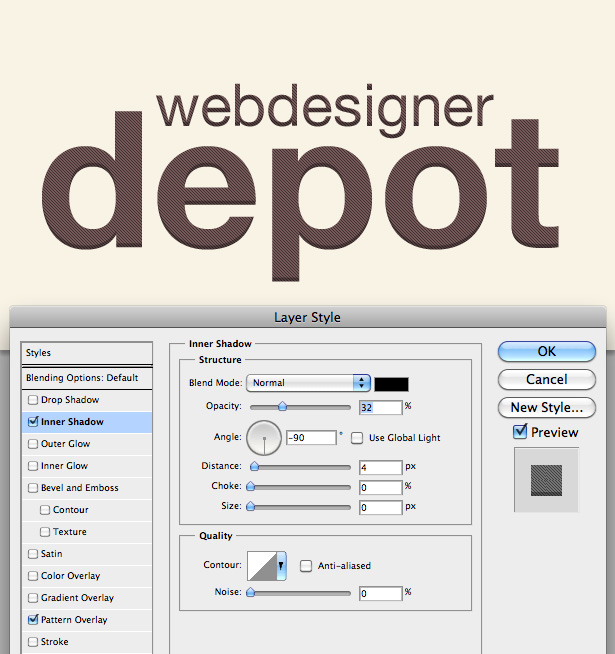Enable the Gradient Overlay checkbox
The image size is (615, 654).
coord(33,598)
